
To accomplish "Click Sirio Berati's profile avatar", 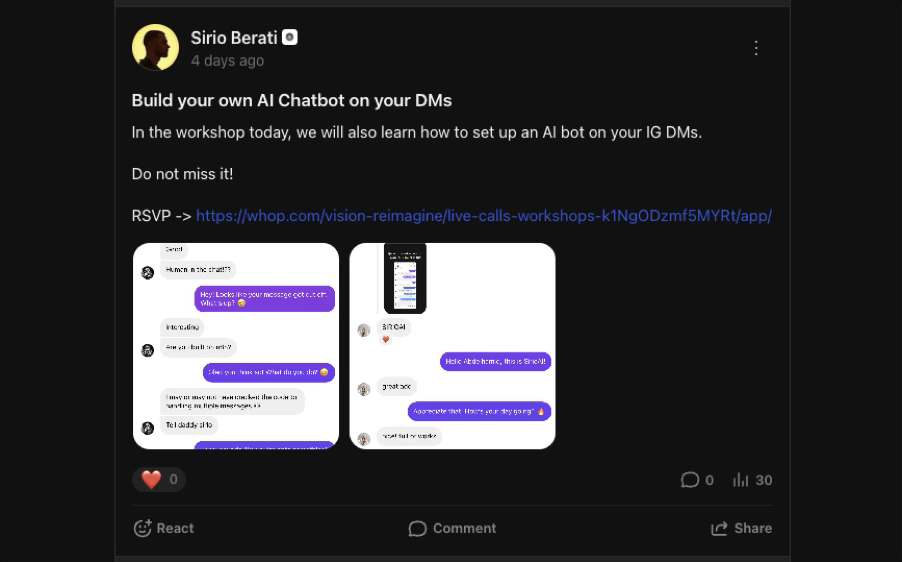I will pos(155,48).
